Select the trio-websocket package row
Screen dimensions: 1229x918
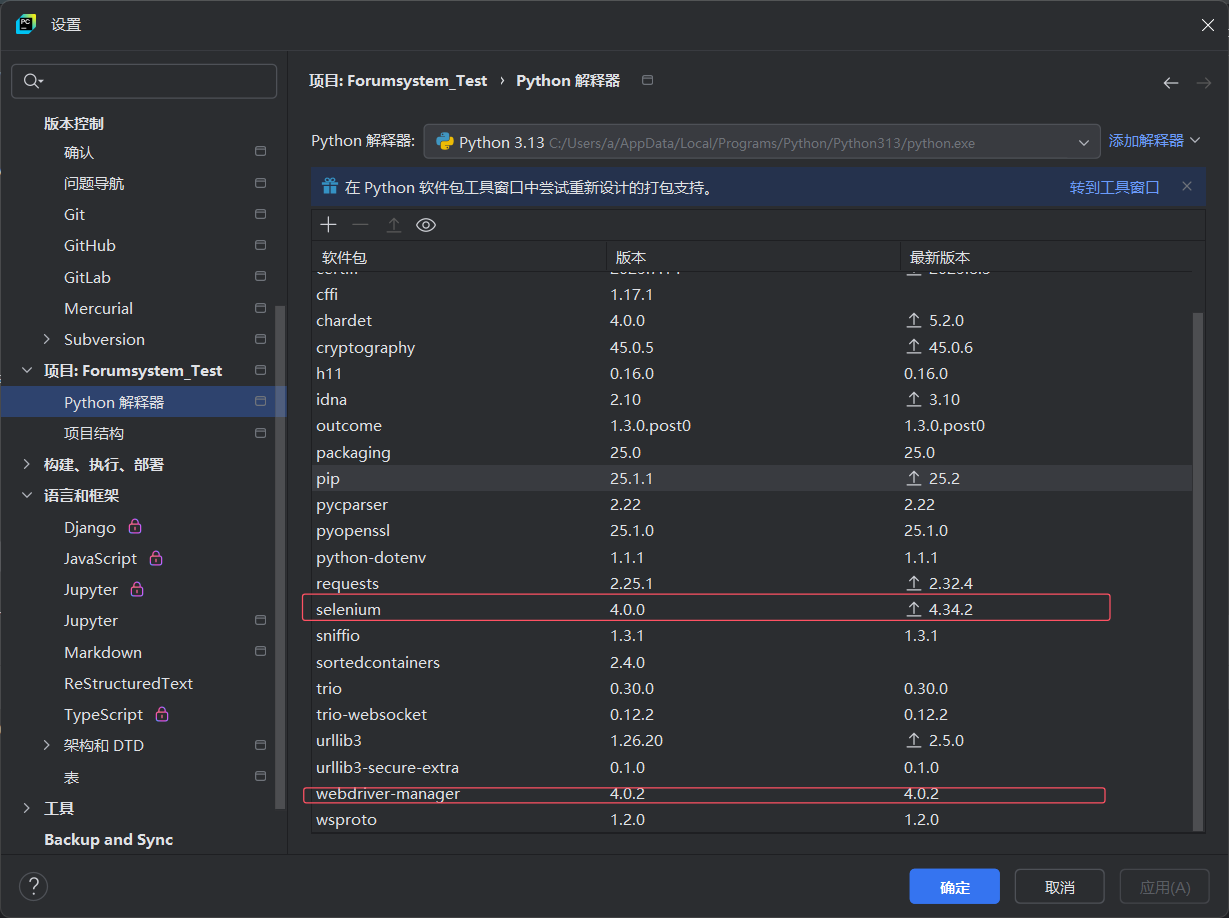[x=751, y=714]
